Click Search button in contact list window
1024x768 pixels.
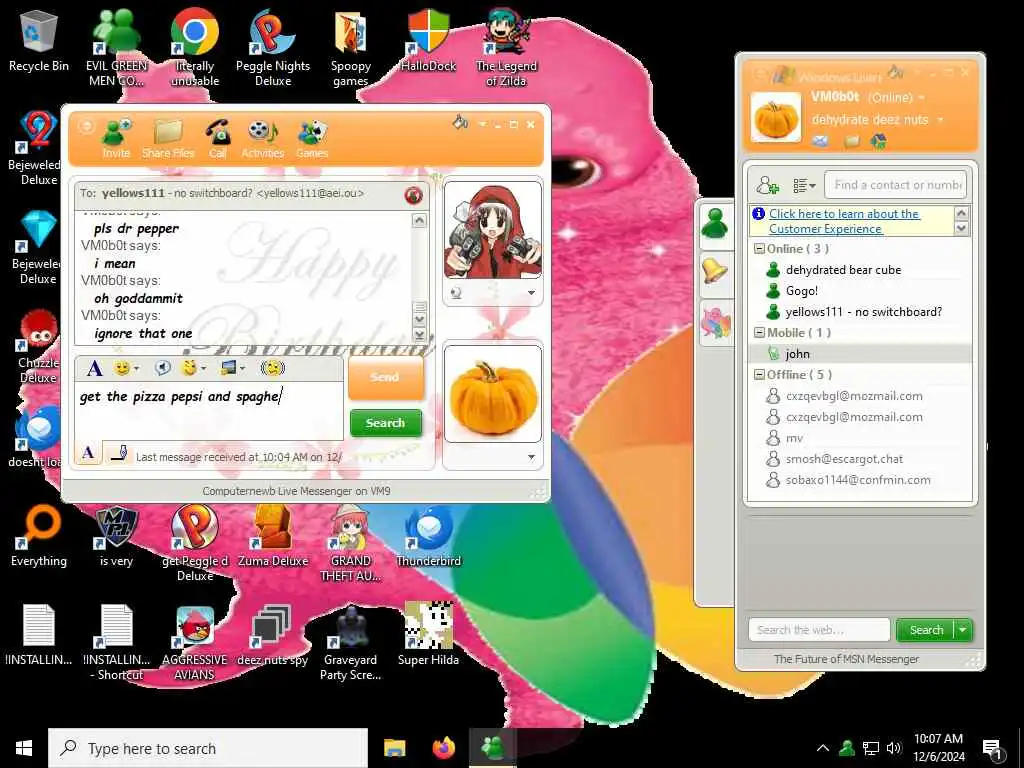(926, 630)
